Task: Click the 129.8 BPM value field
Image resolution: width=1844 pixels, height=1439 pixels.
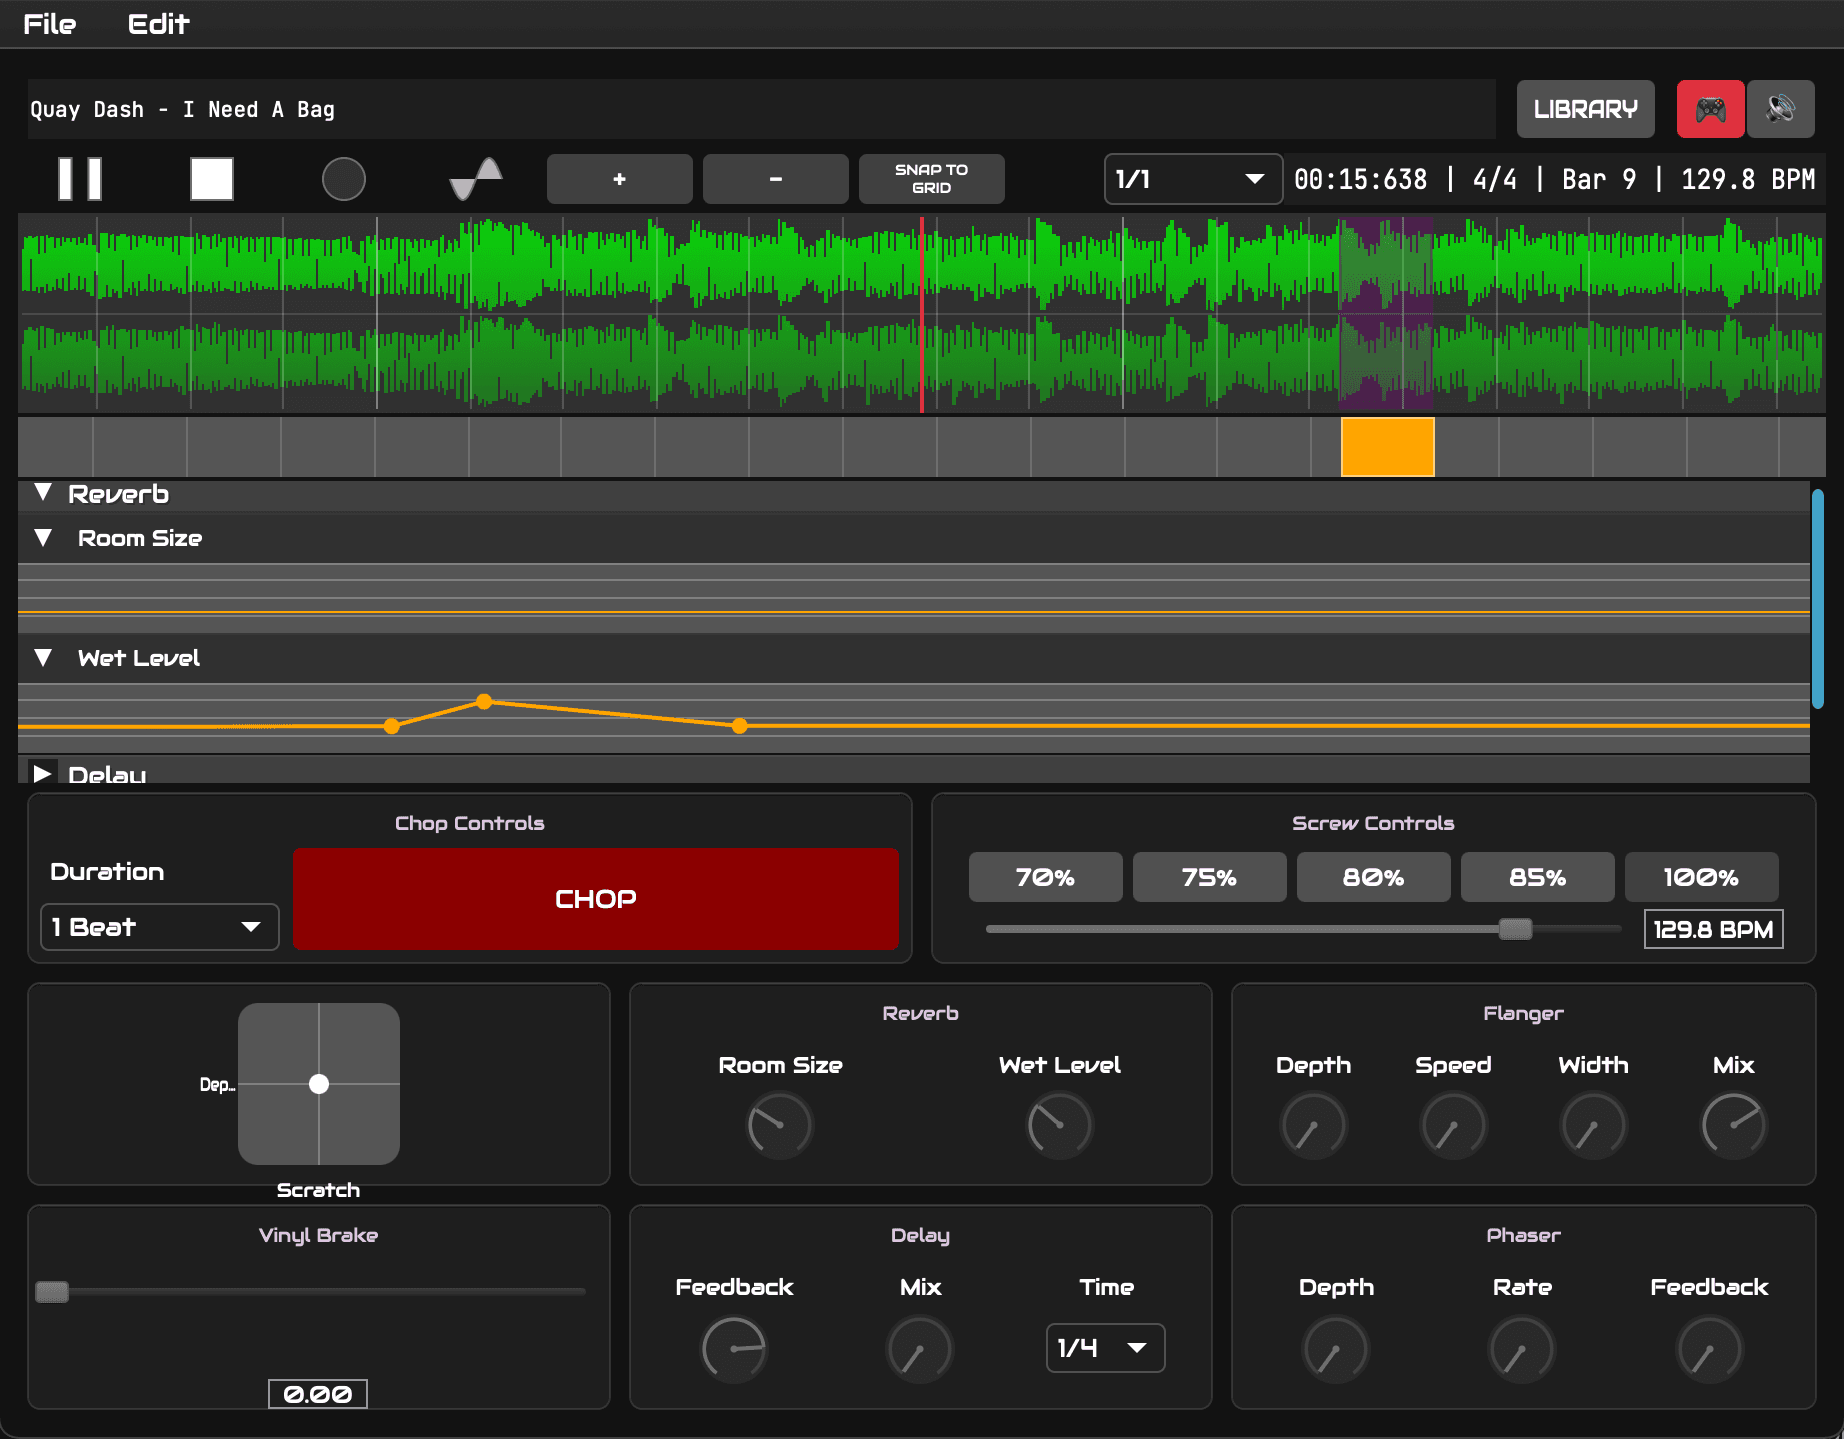Action: tap(1713, 929)
